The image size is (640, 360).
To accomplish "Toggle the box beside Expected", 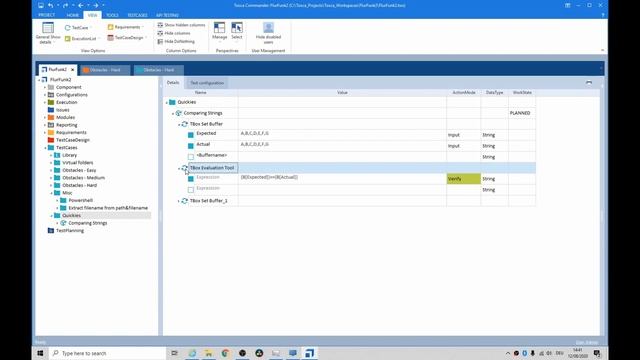I will coord(191,135).
